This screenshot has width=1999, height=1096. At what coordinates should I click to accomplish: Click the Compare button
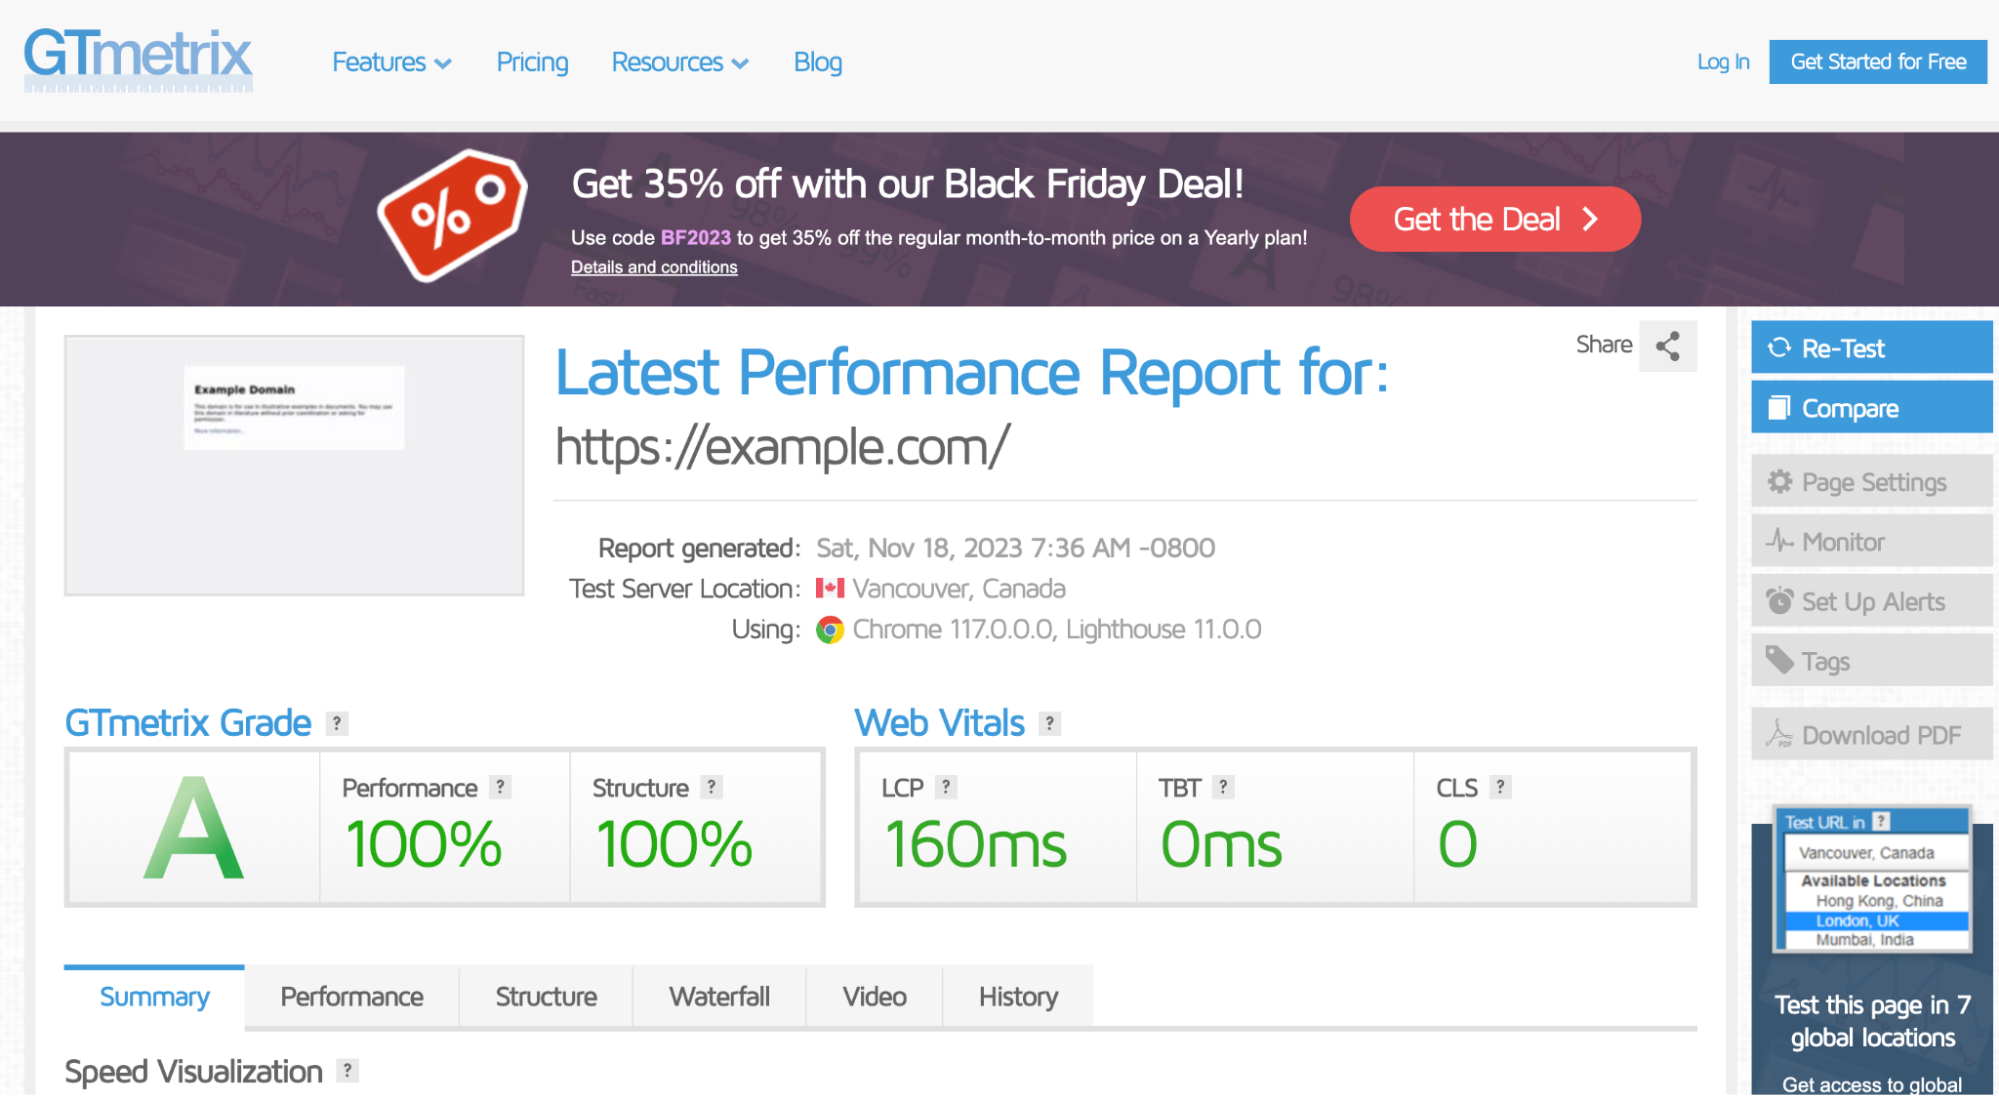click(1871, 408)
